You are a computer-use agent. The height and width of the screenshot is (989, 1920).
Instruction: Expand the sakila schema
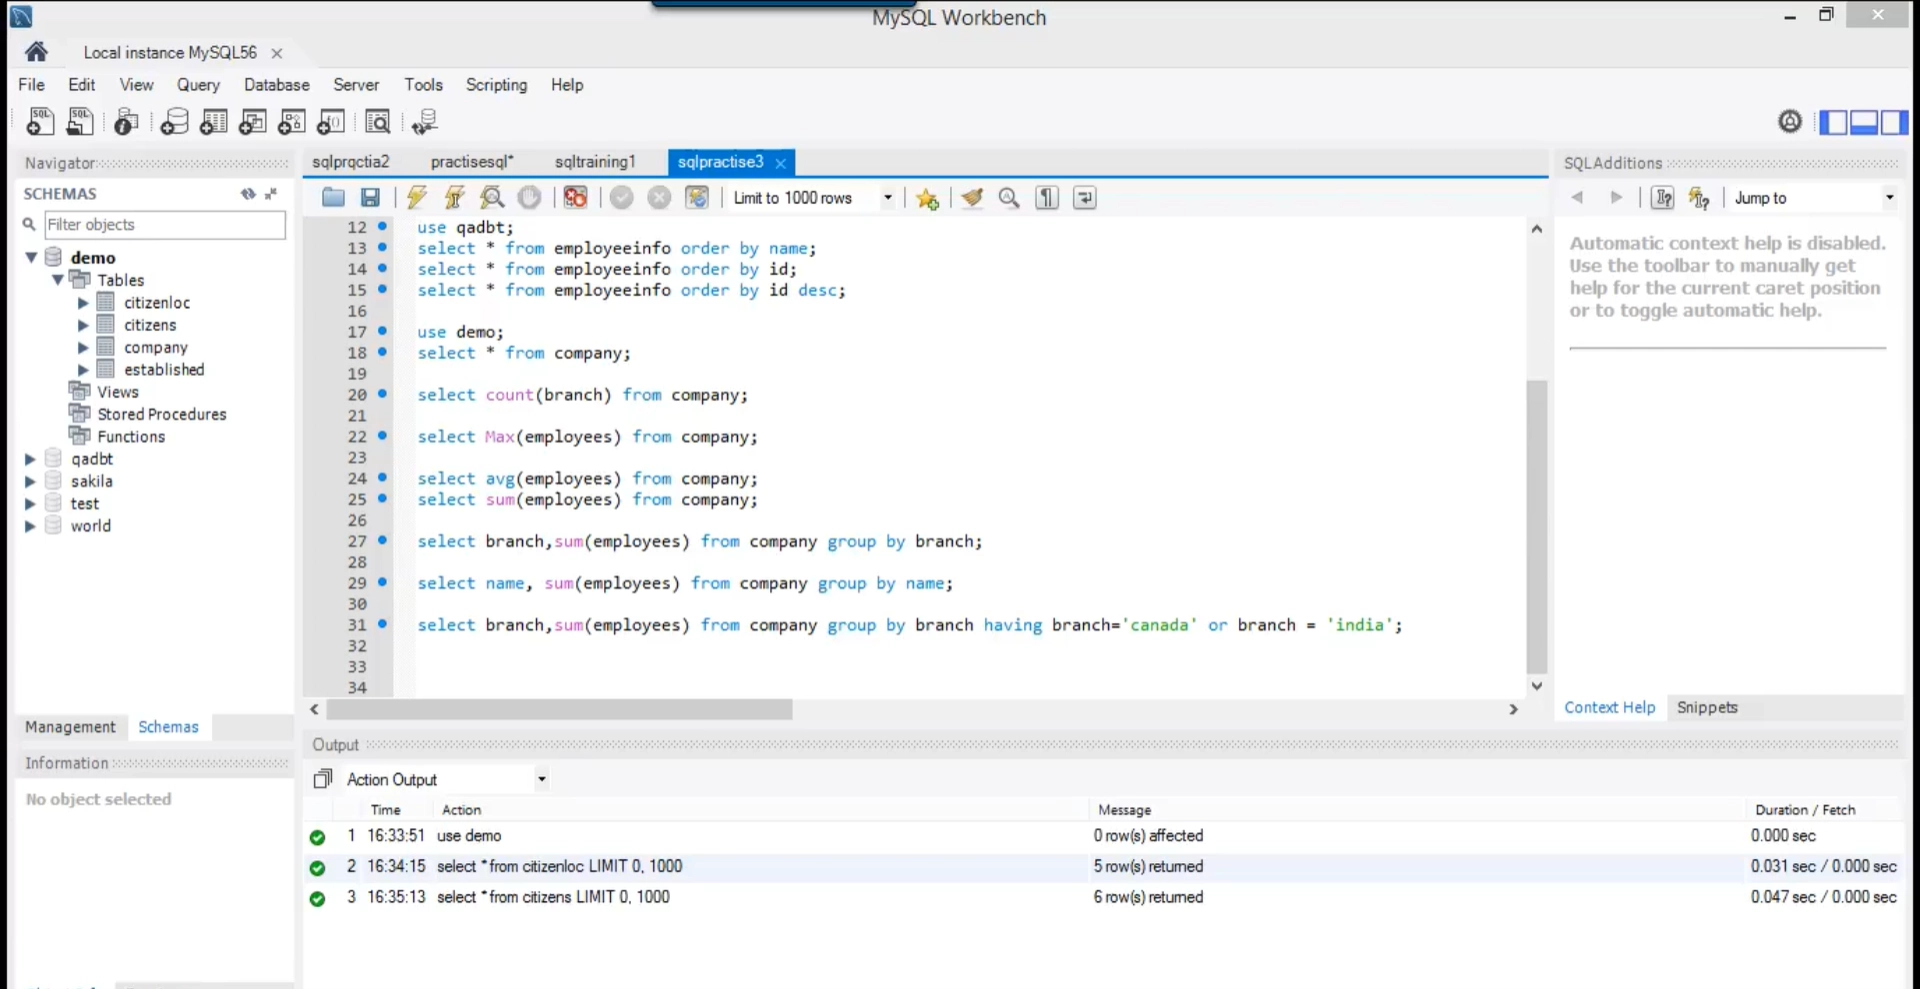click(30, 481)
